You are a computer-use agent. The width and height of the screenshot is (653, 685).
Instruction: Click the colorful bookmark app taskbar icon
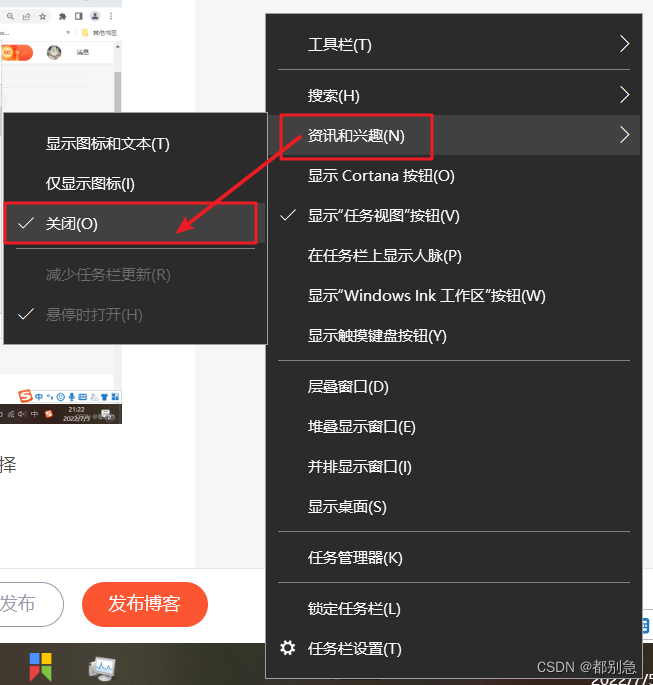41,667
